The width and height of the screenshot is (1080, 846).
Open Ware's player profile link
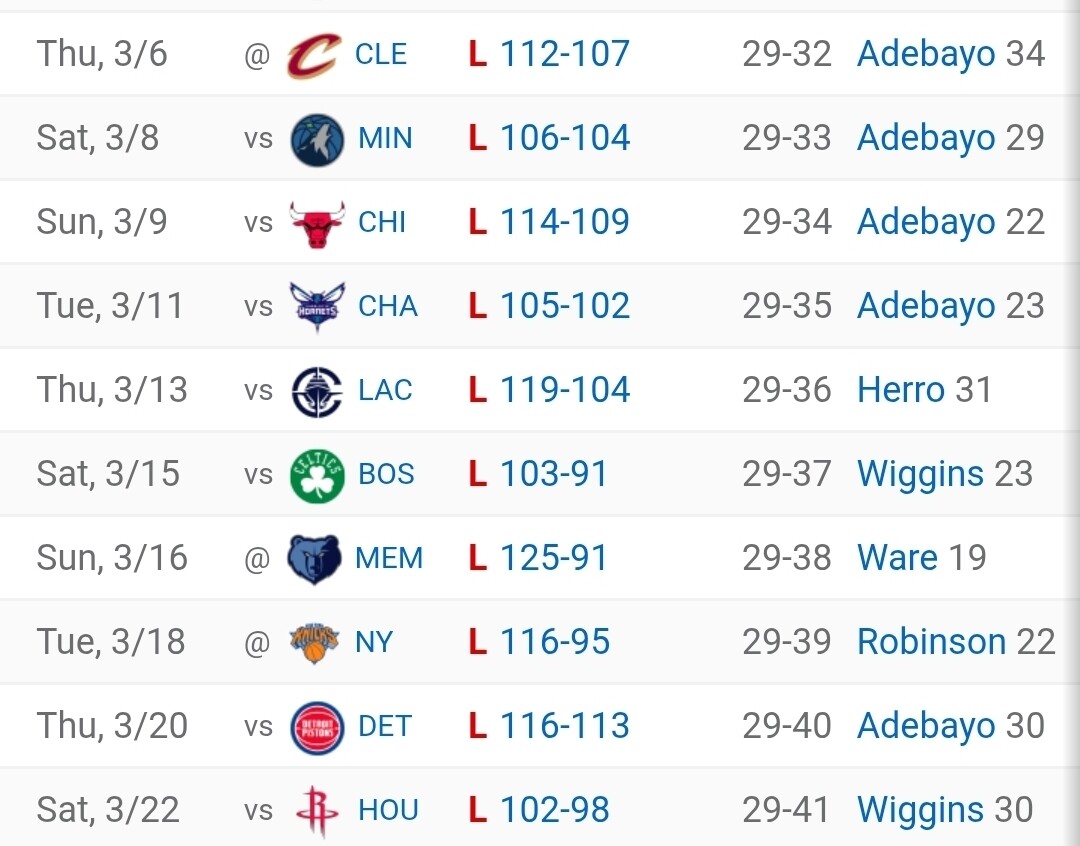[x=897, y=558]
